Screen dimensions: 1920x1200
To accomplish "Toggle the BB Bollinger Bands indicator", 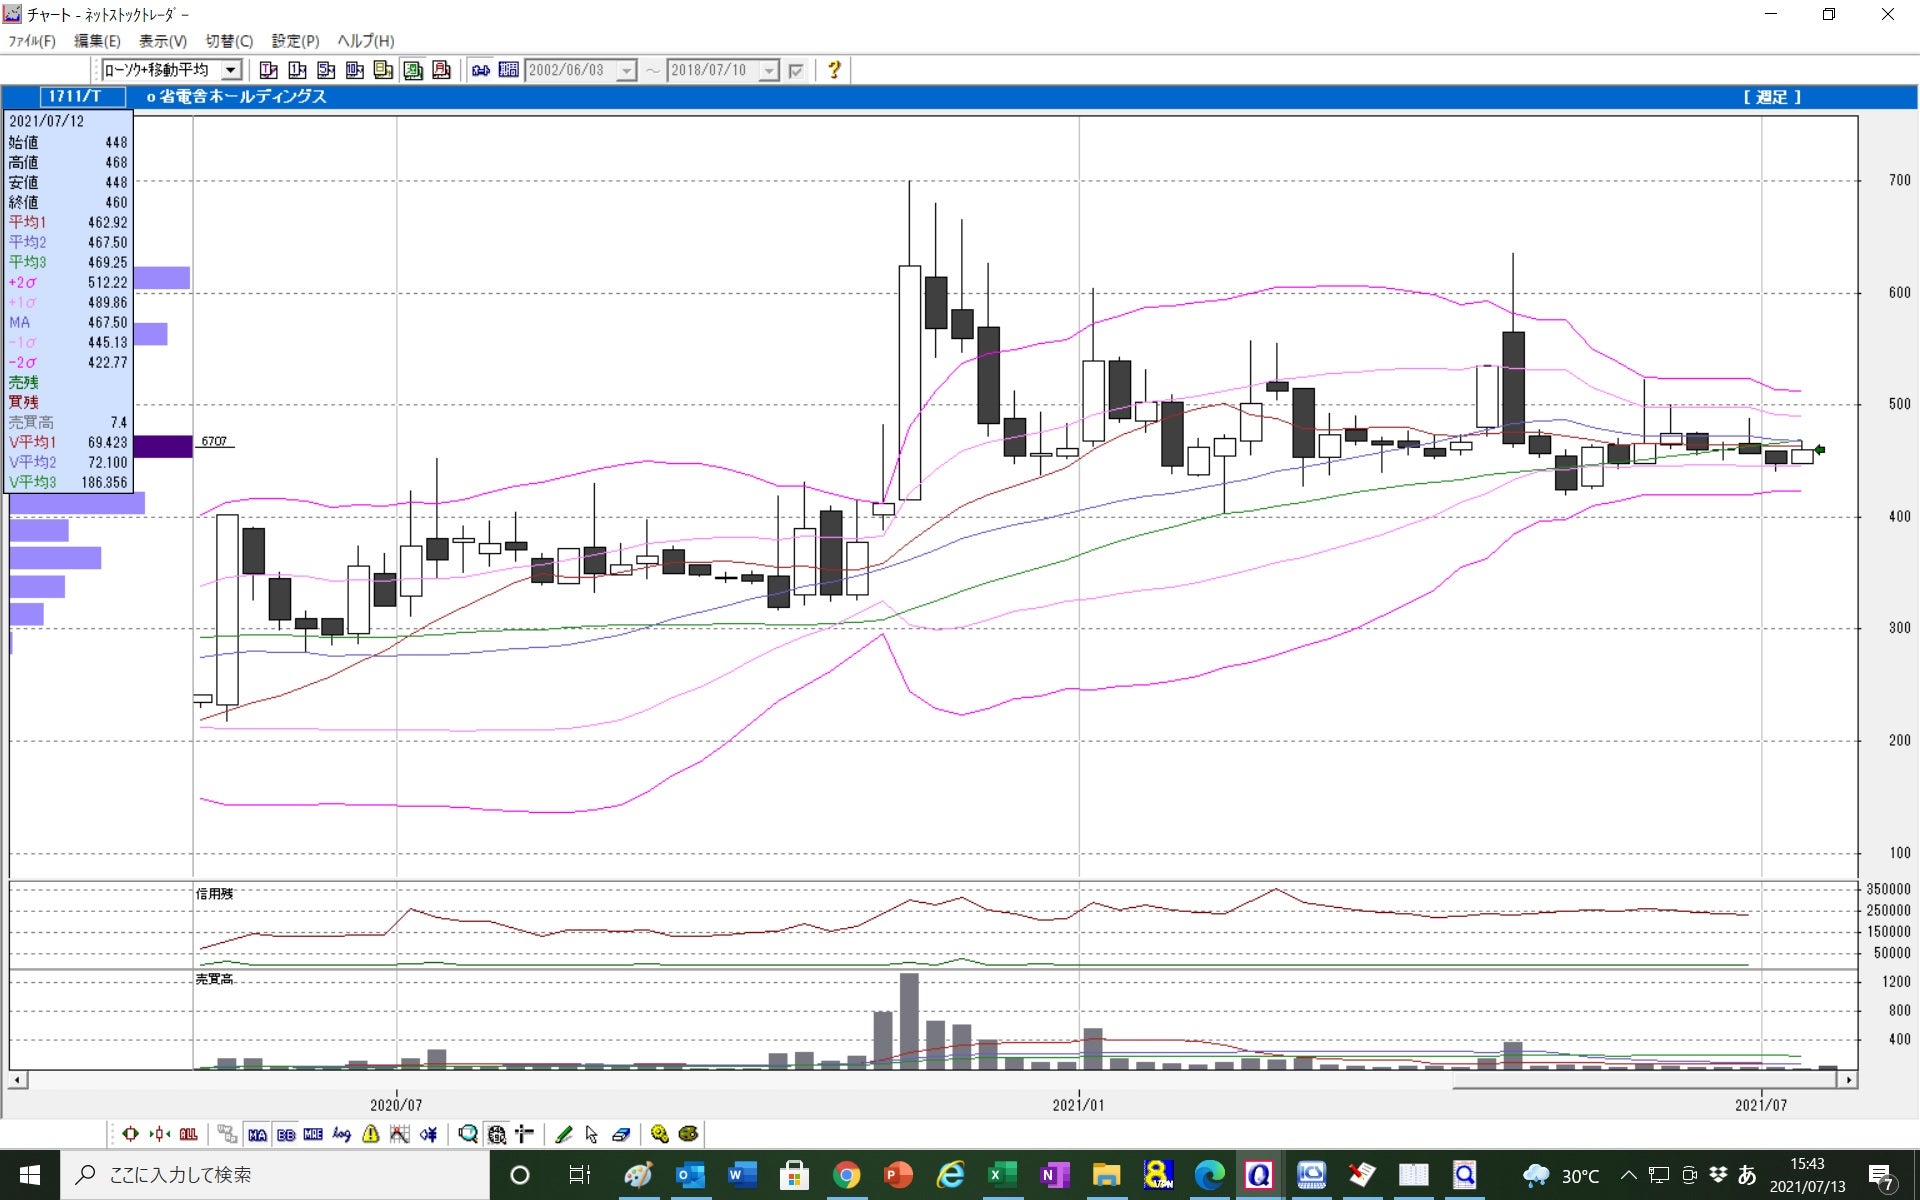I will (286, 1134).
